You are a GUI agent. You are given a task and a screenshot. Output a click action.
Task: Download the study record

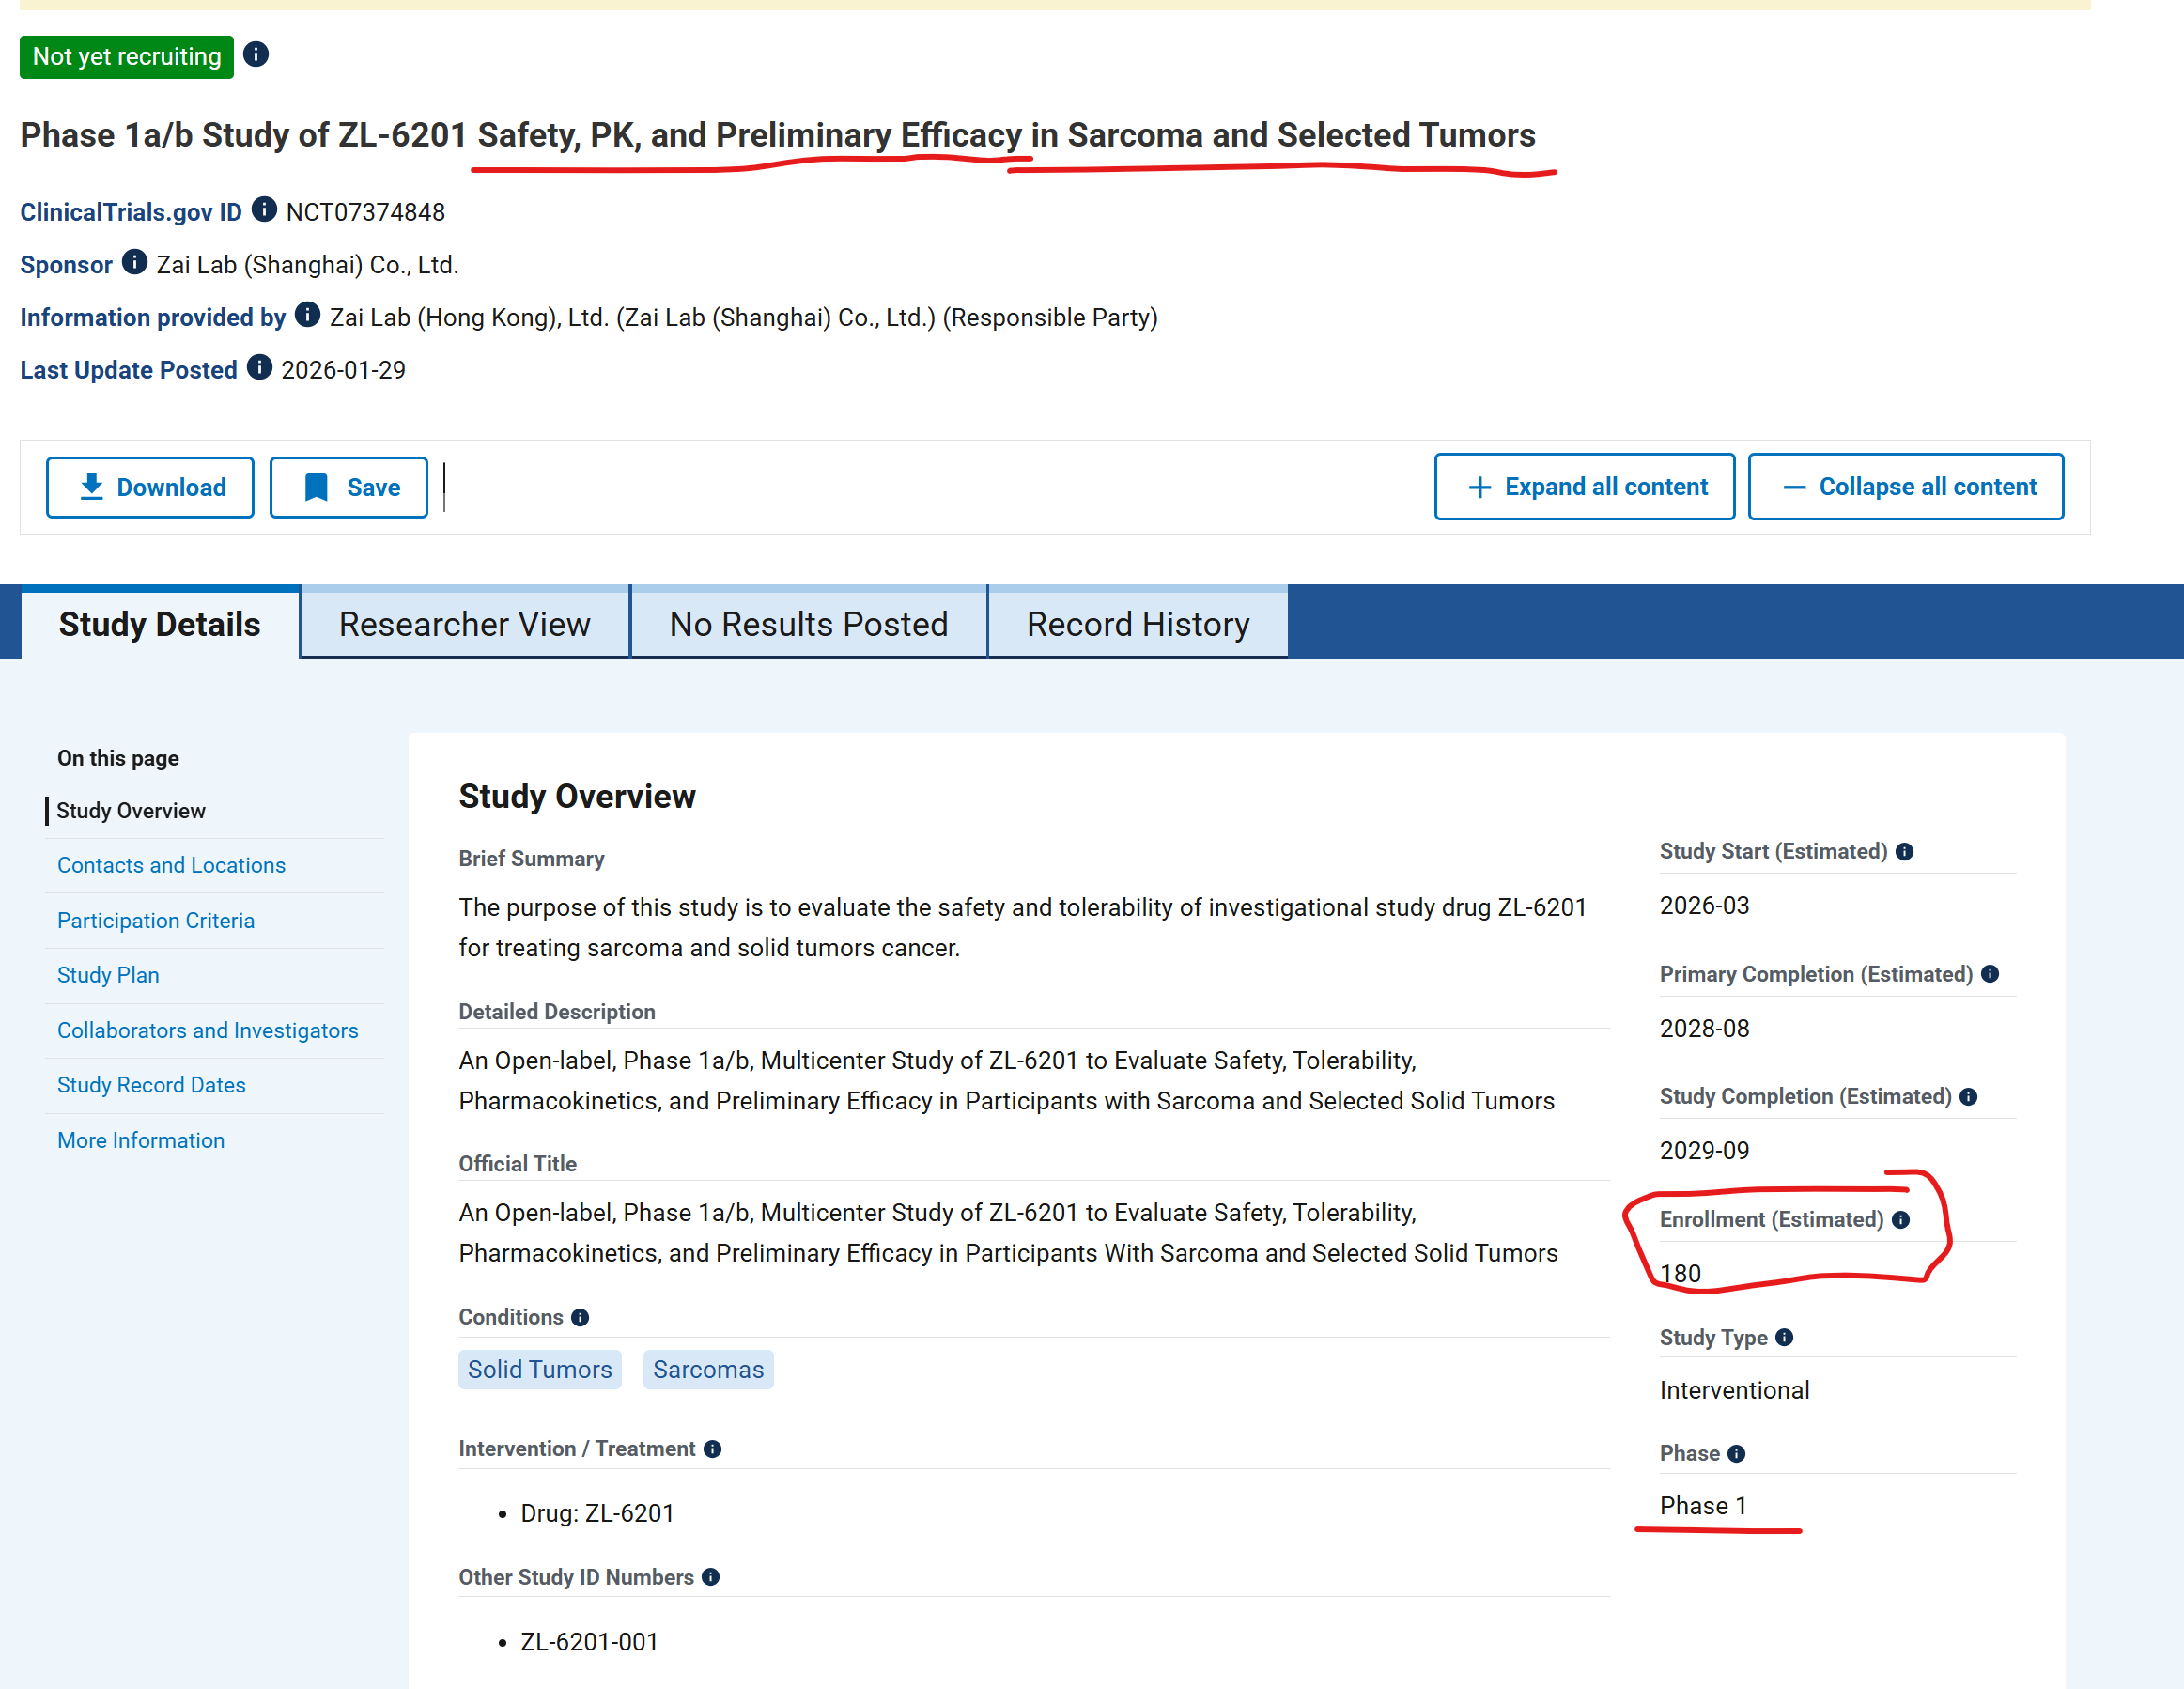[150, 488]
